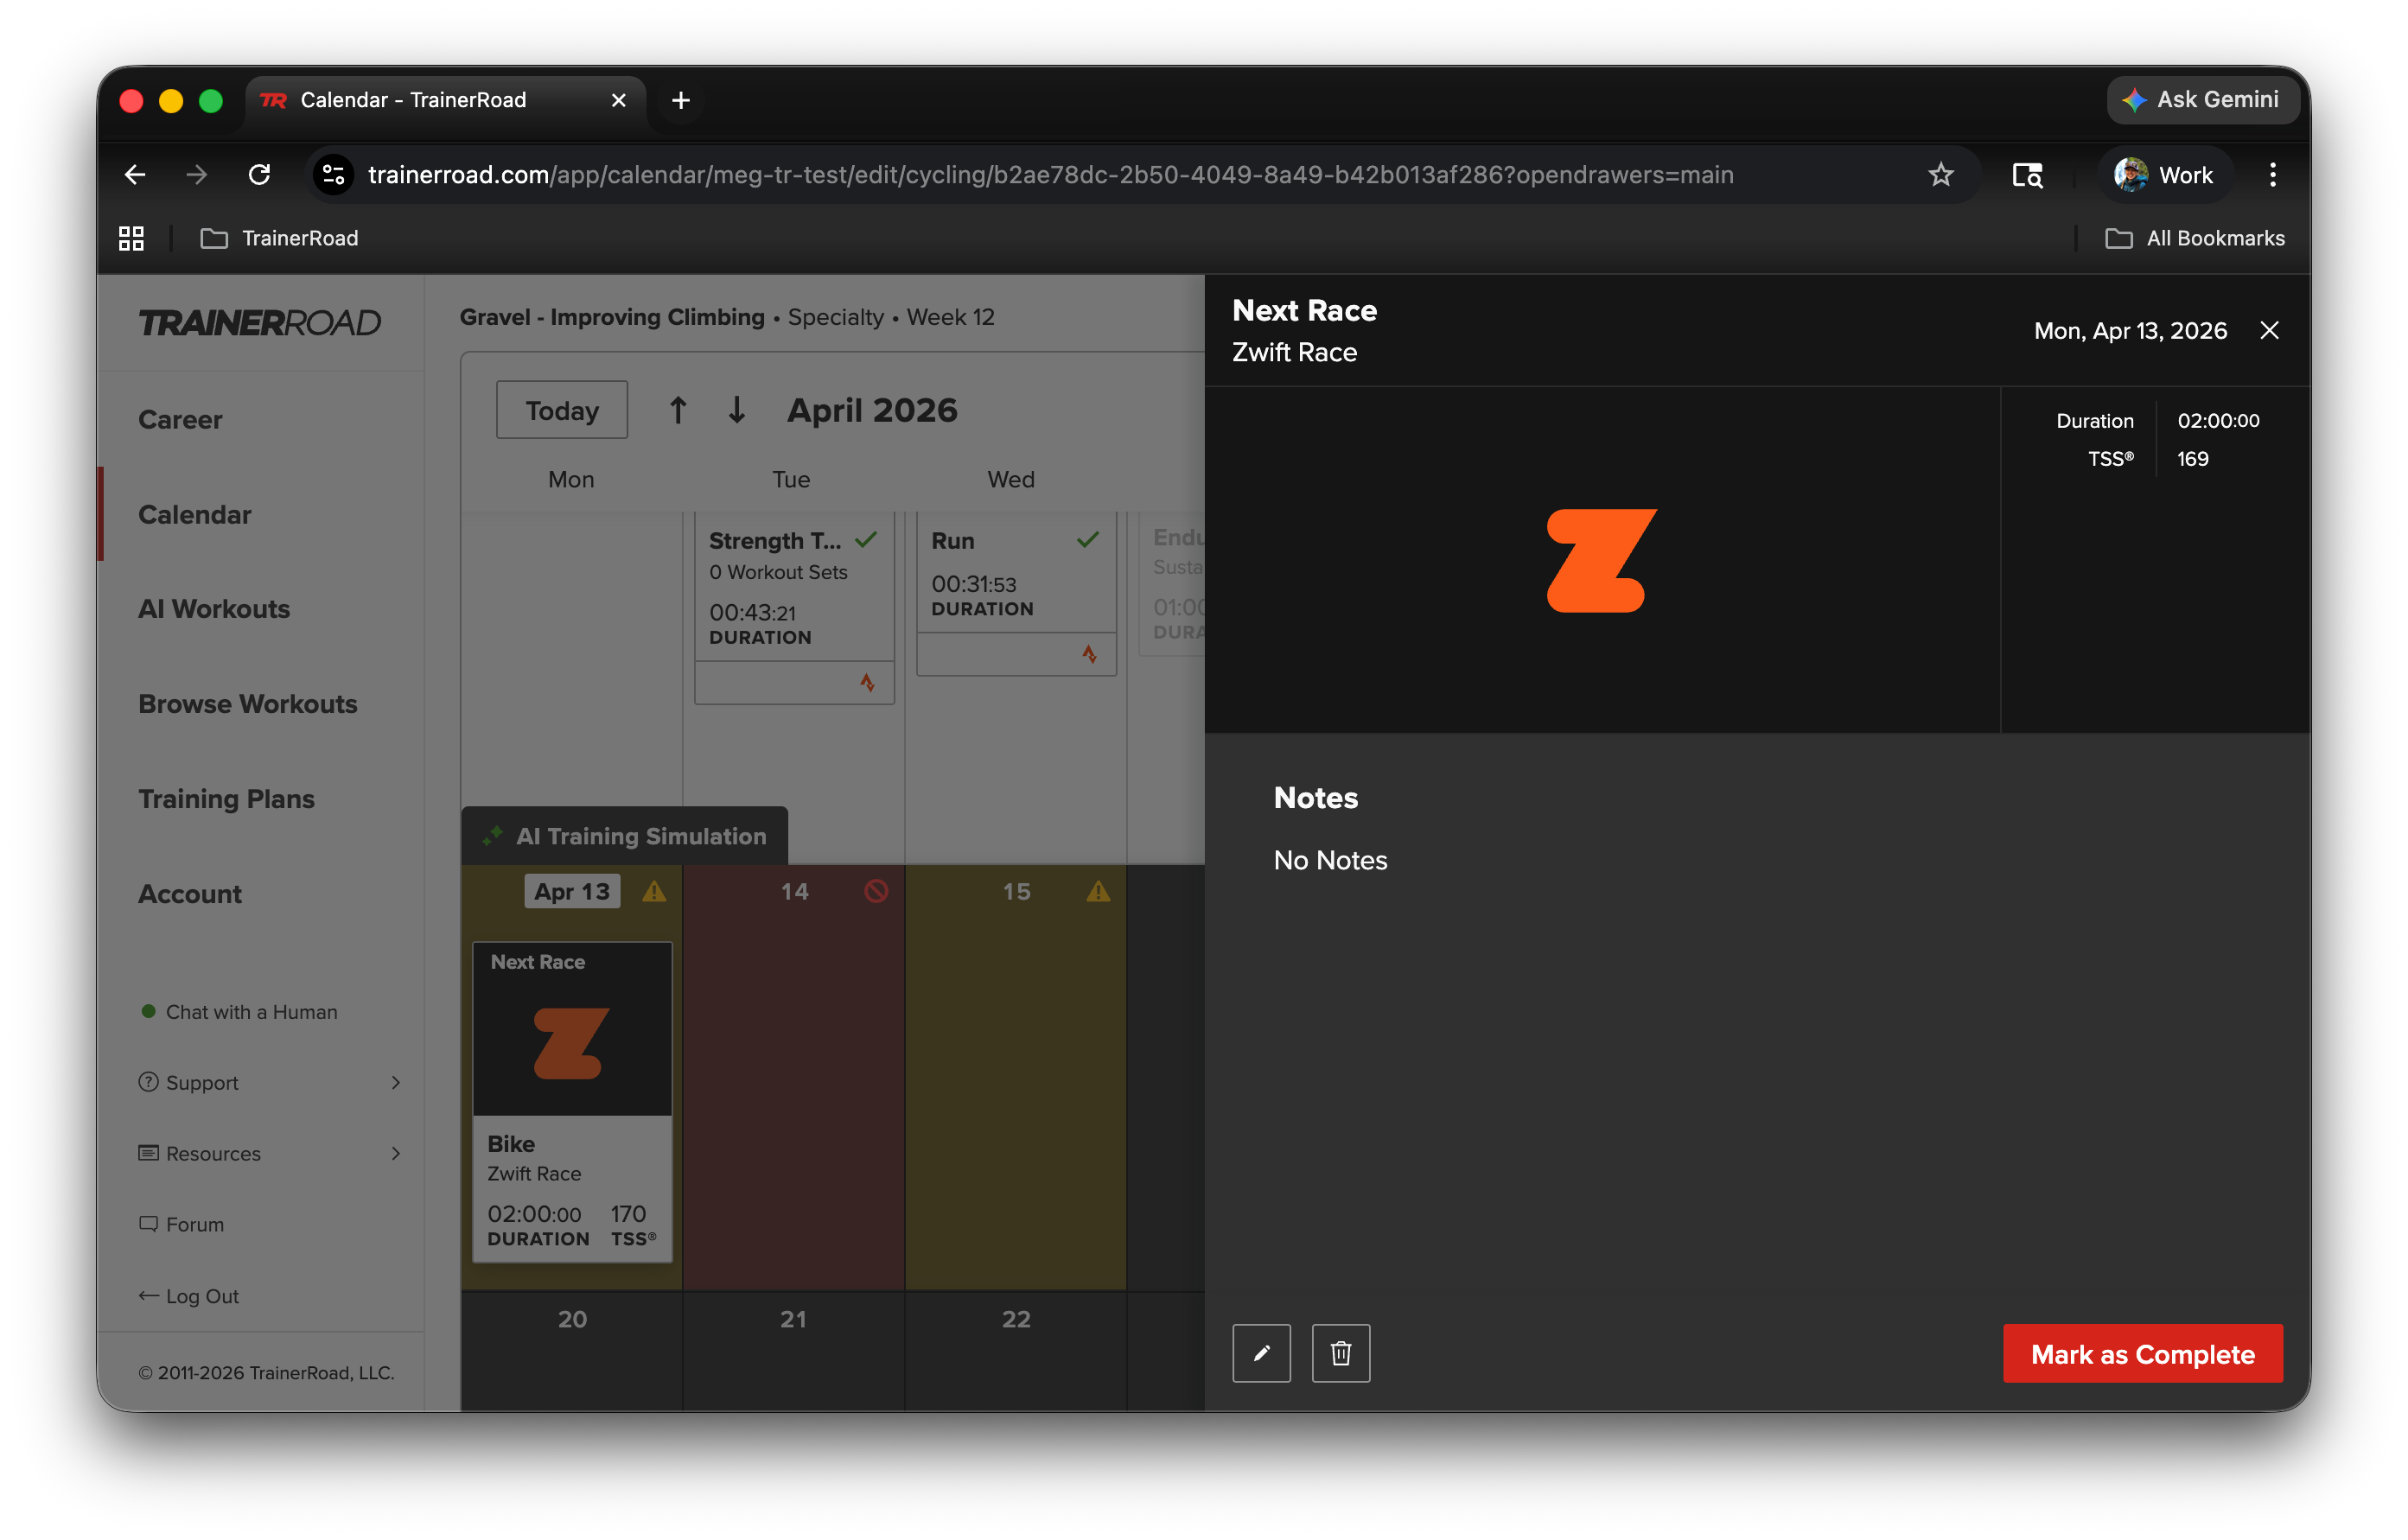Image resolution: width=2408 pixels, height=1540 pixels.
Task: Select calendar day 21
Action: 794,1319
